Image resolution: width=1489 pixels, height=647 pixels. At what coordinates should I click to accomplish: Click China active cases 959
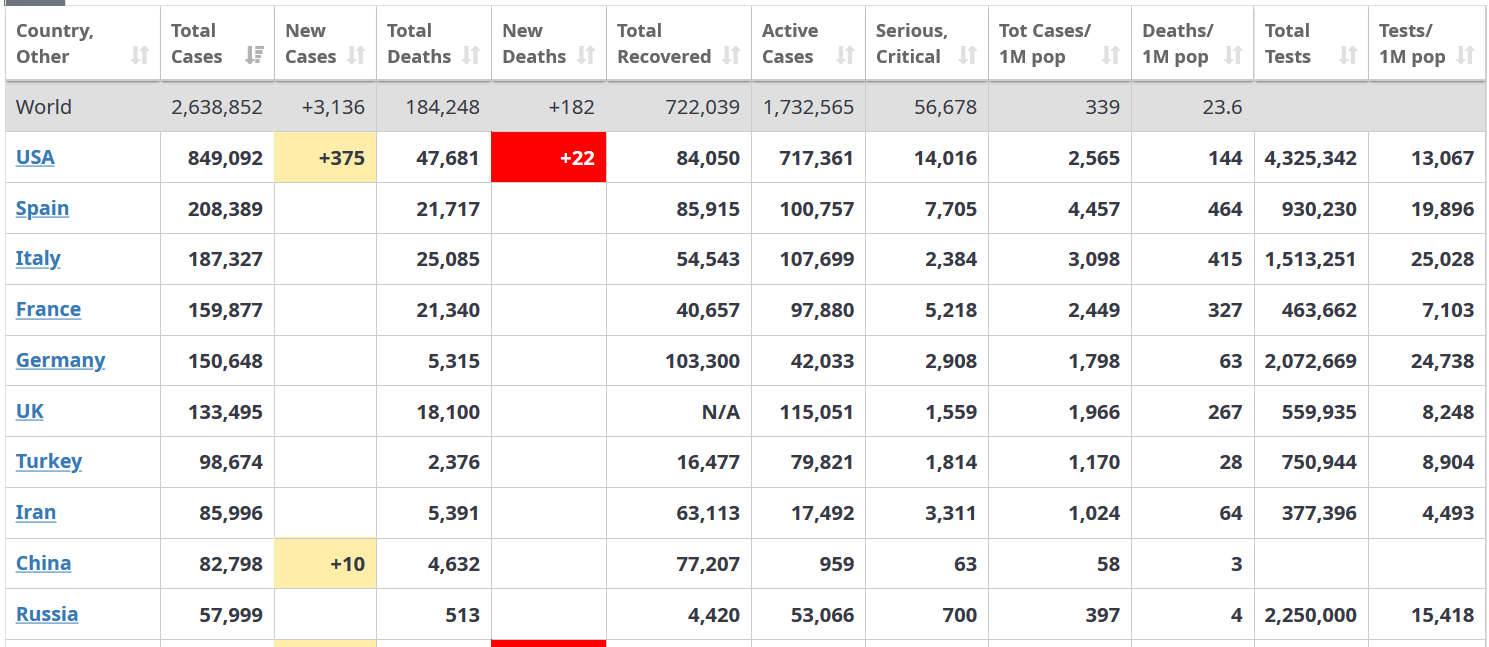pyautogui.click(x=835, y=564)
